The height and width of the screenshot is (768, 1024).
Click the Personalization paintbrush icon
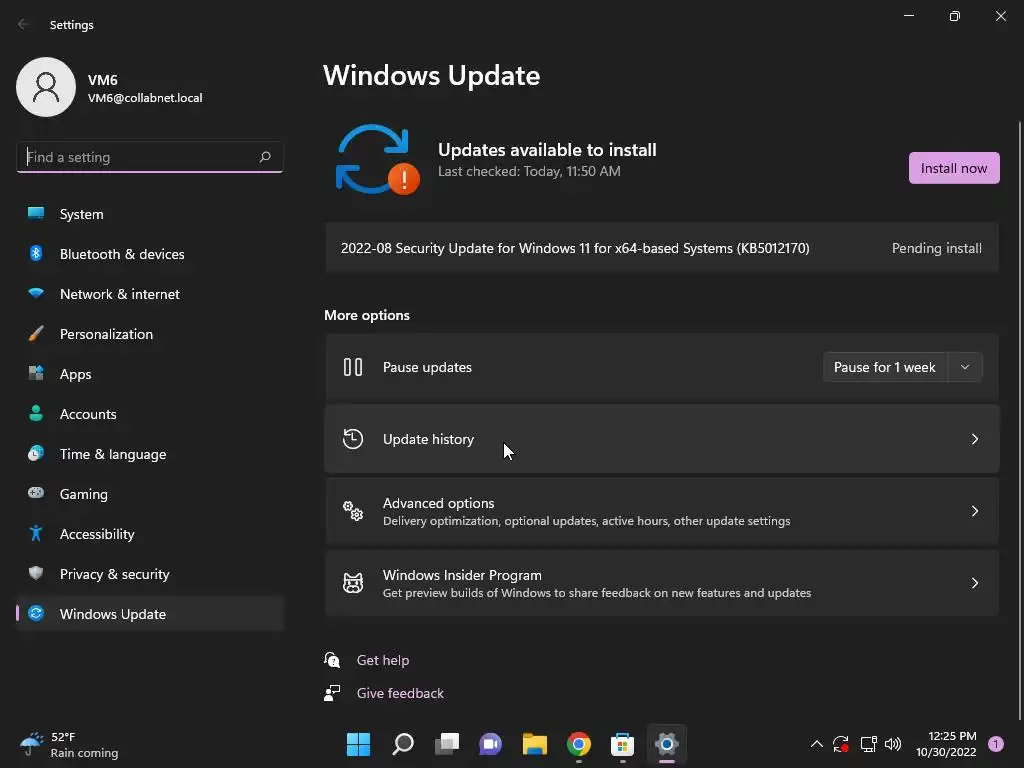click(36, 334)
